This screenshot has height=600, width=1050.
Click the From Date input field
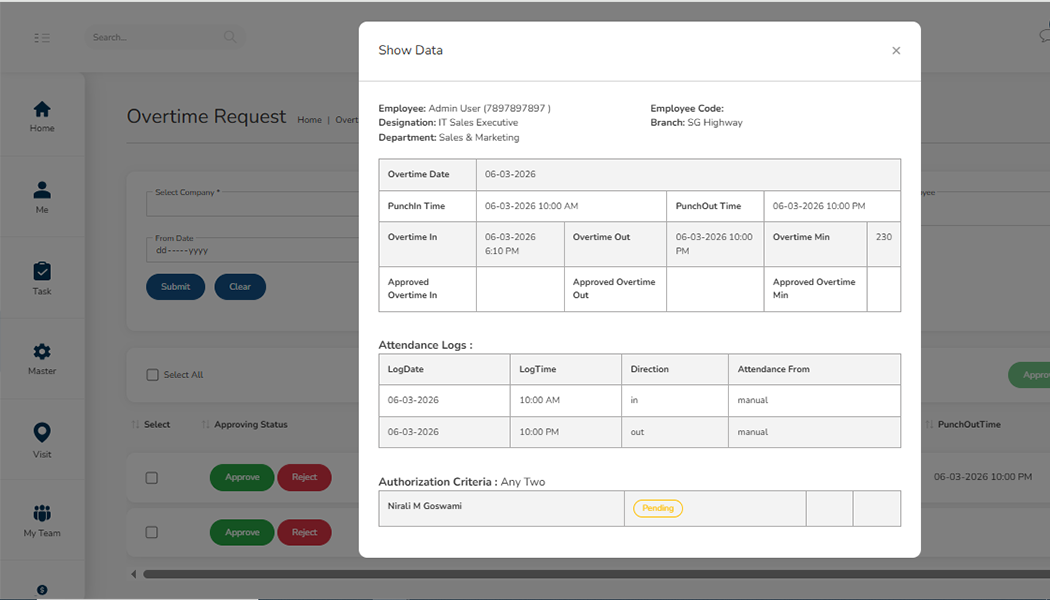click(252, 250)
